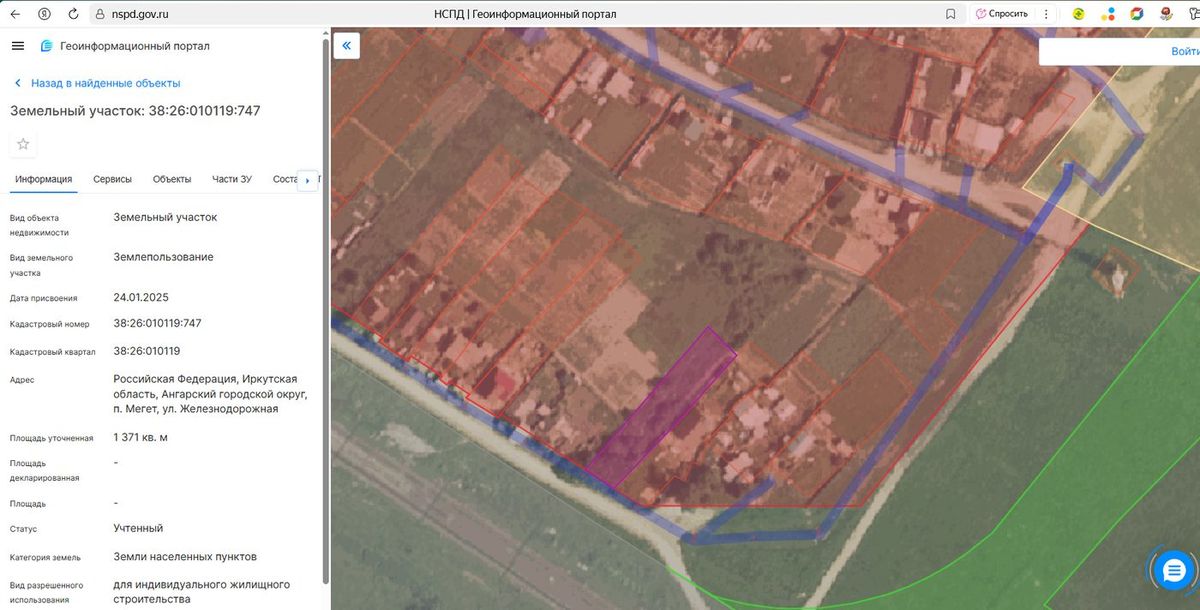Open the Yandex home button
The width and height of the screenshot is (1200, 610).
(44, 14)
